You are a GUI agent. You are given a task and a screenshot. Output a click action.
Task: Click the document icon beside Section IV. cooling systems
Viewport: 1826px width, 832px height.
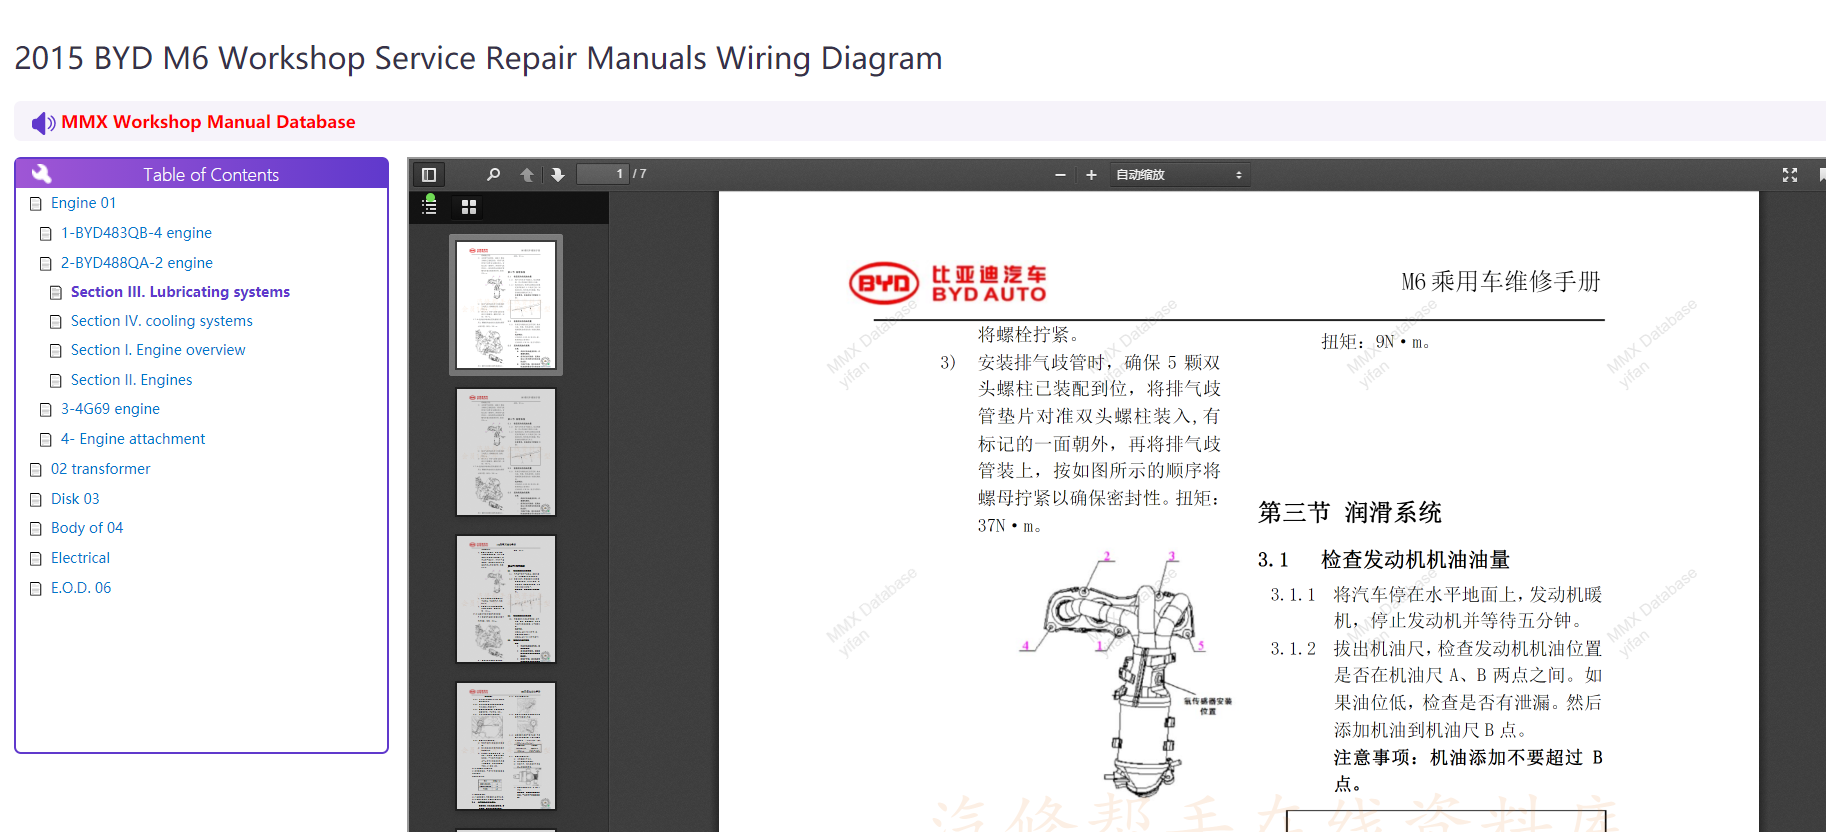[56, 322]
